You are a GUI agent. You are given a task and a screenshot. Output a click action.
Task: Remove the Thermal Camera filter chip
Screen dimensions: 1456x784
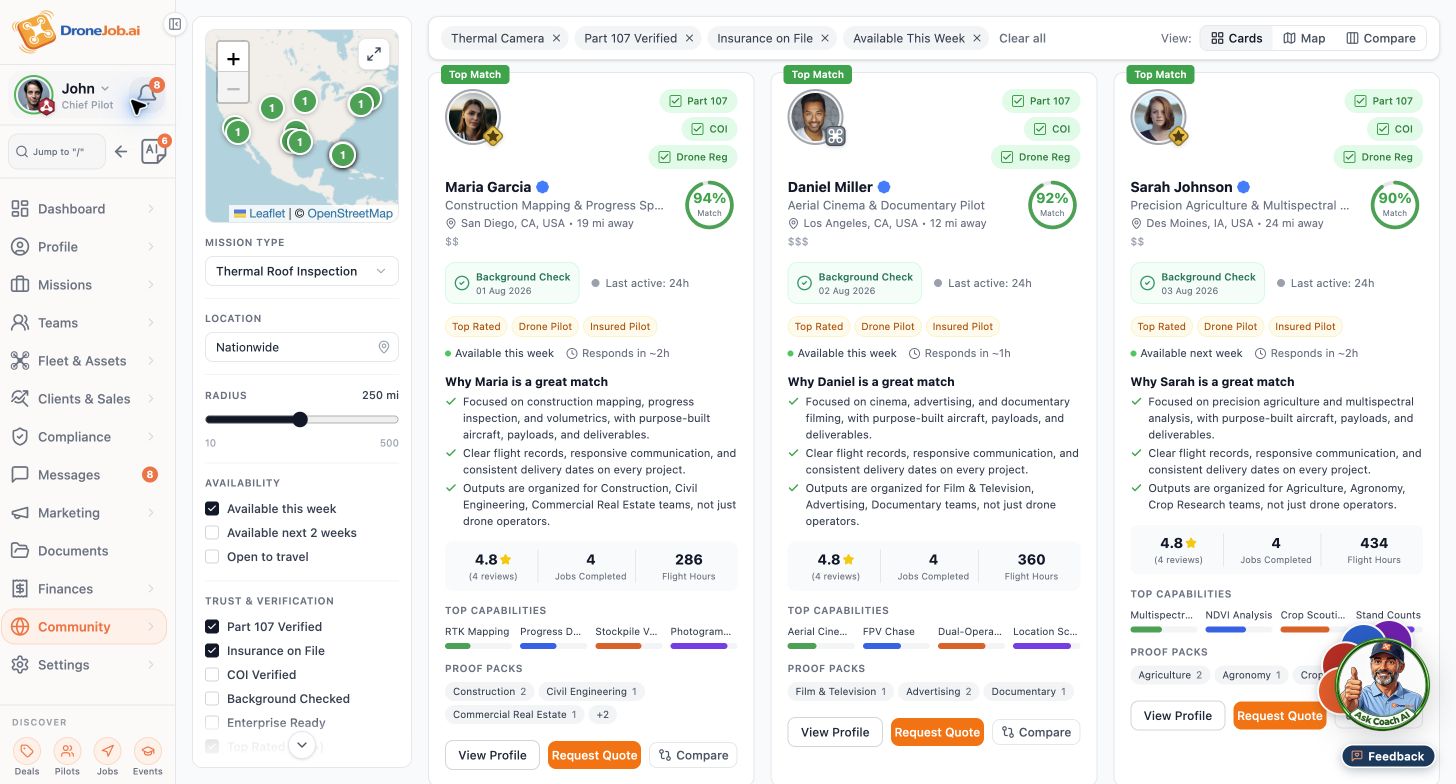pos(556,38)
